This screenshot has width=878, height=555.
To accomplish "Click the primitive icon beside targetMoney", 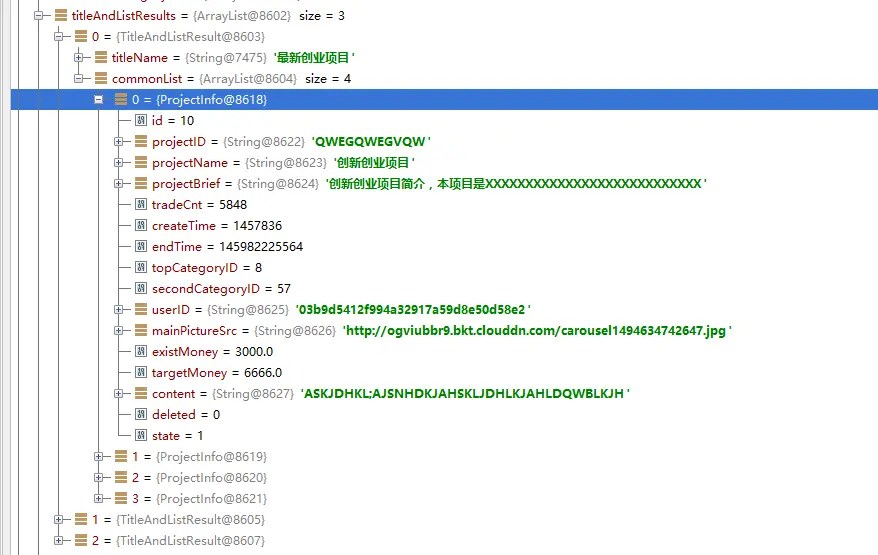I will 141,372.
